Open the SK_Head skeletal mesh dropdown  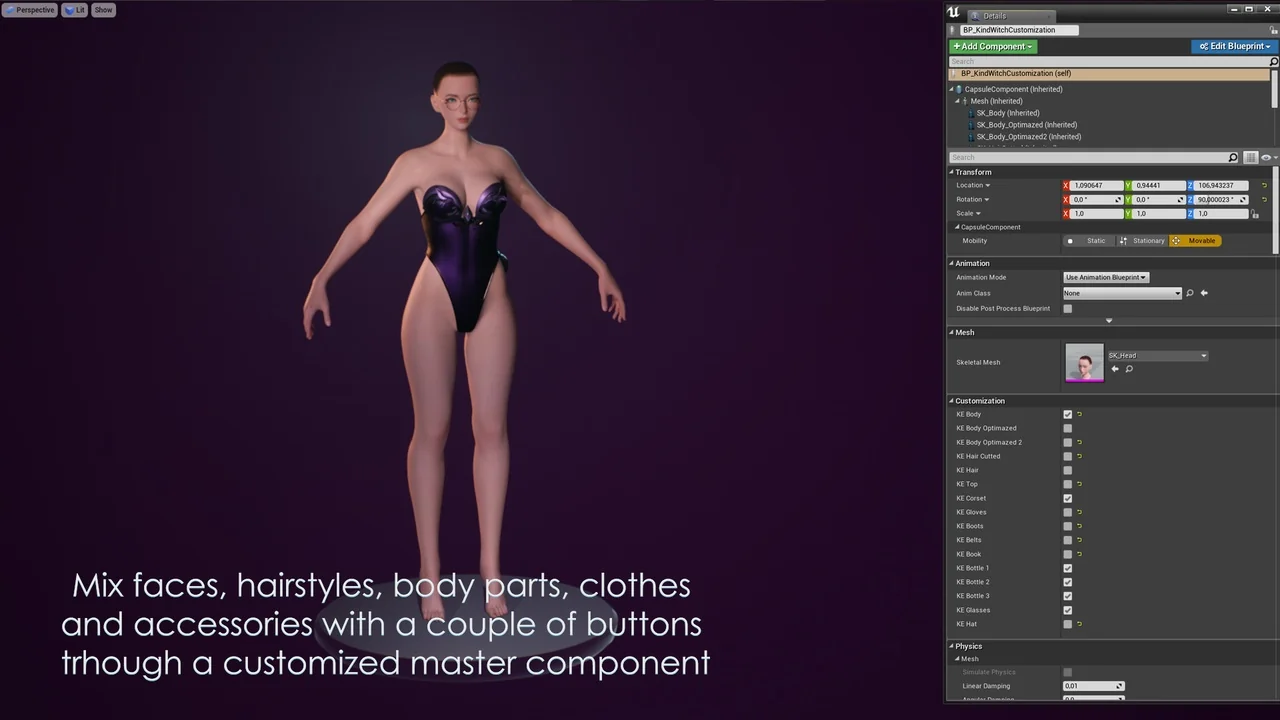1157,355
